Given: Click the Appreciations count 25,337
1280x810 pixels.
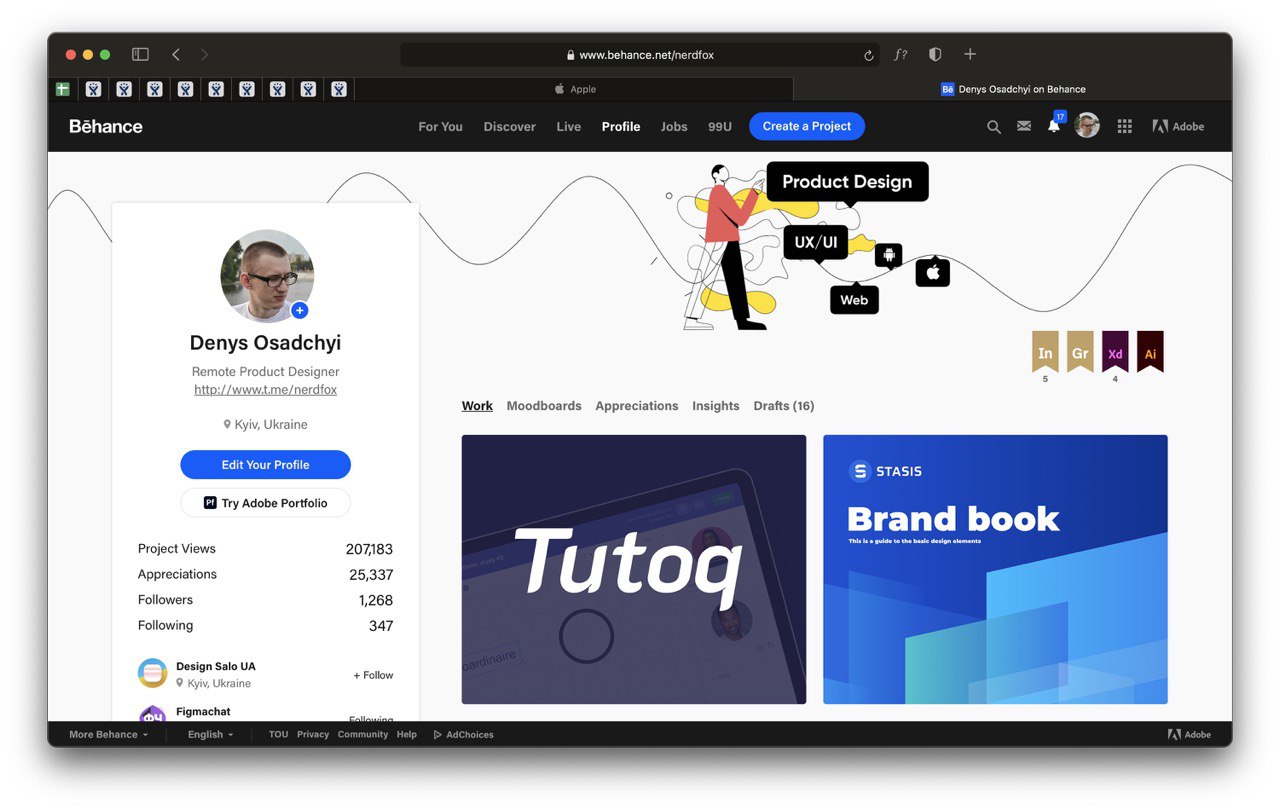Looking at the screenshot, I should [371, 575].
